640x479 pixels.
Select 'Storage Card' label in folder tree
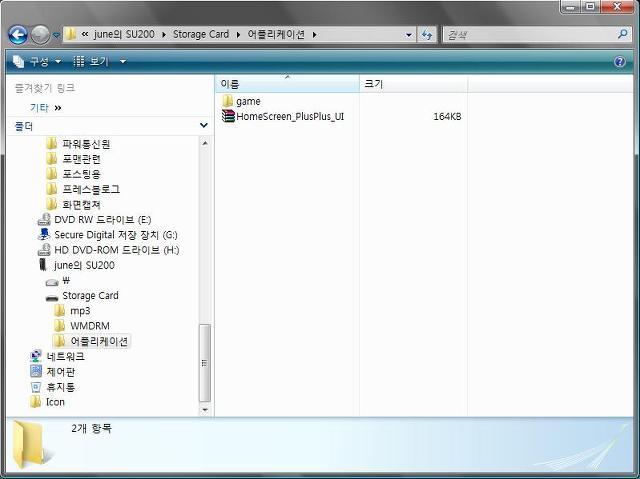coord(90,295)
